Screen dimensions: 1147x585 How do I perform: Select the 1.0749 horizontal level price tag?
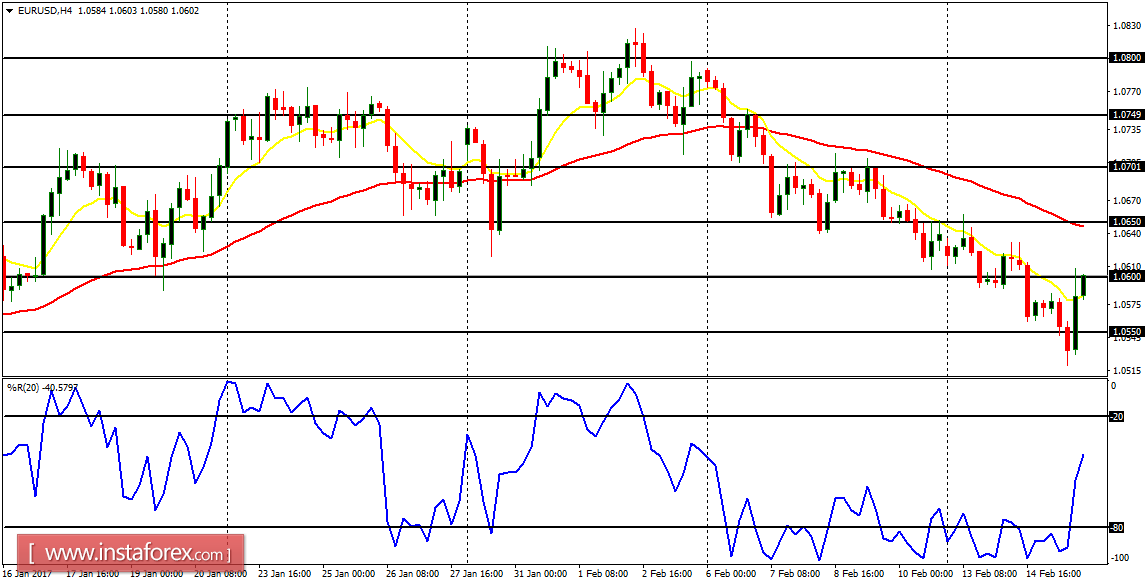1125,115
